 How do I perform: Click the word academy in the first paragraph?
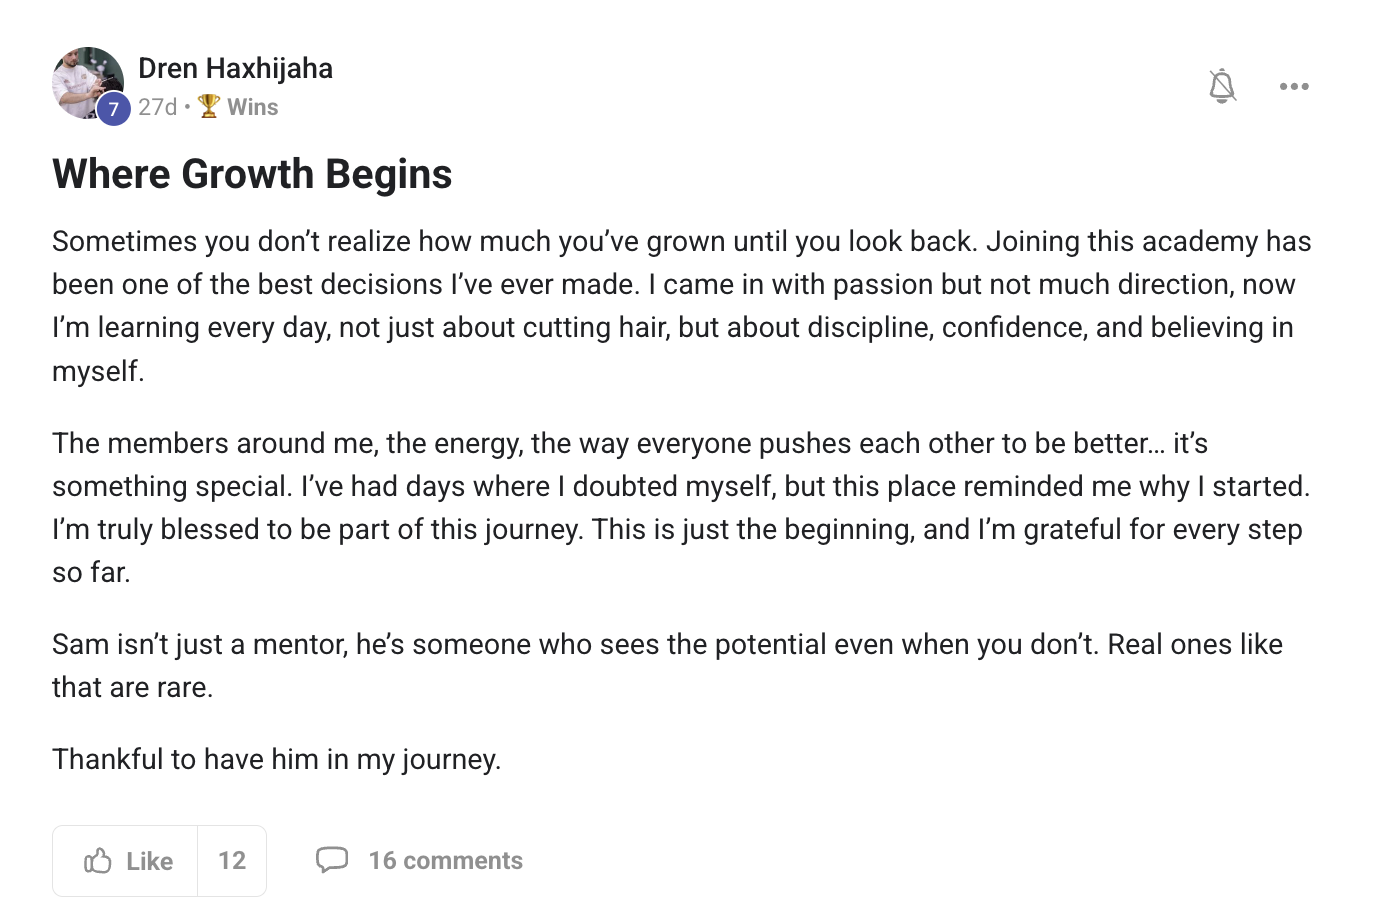[1200, 242]
